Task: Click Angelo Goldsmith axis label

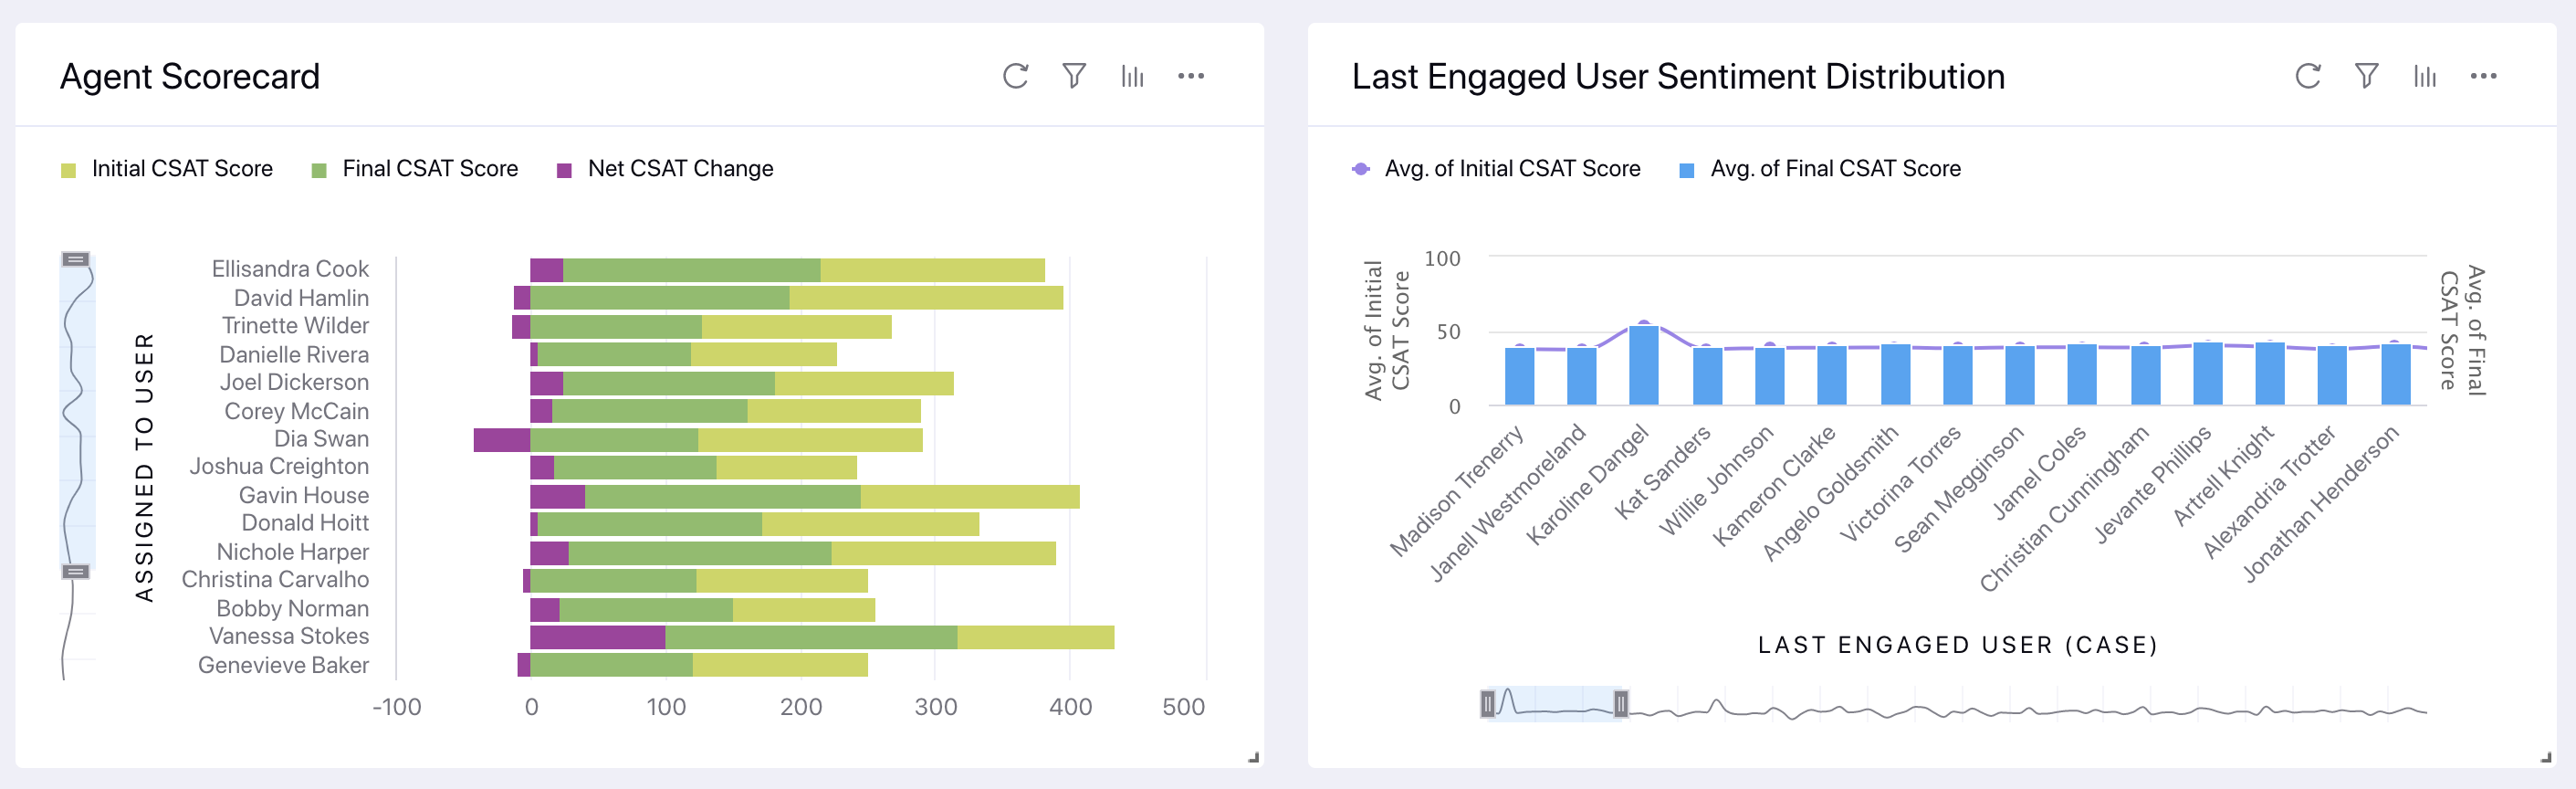Action: [1830, 492]
